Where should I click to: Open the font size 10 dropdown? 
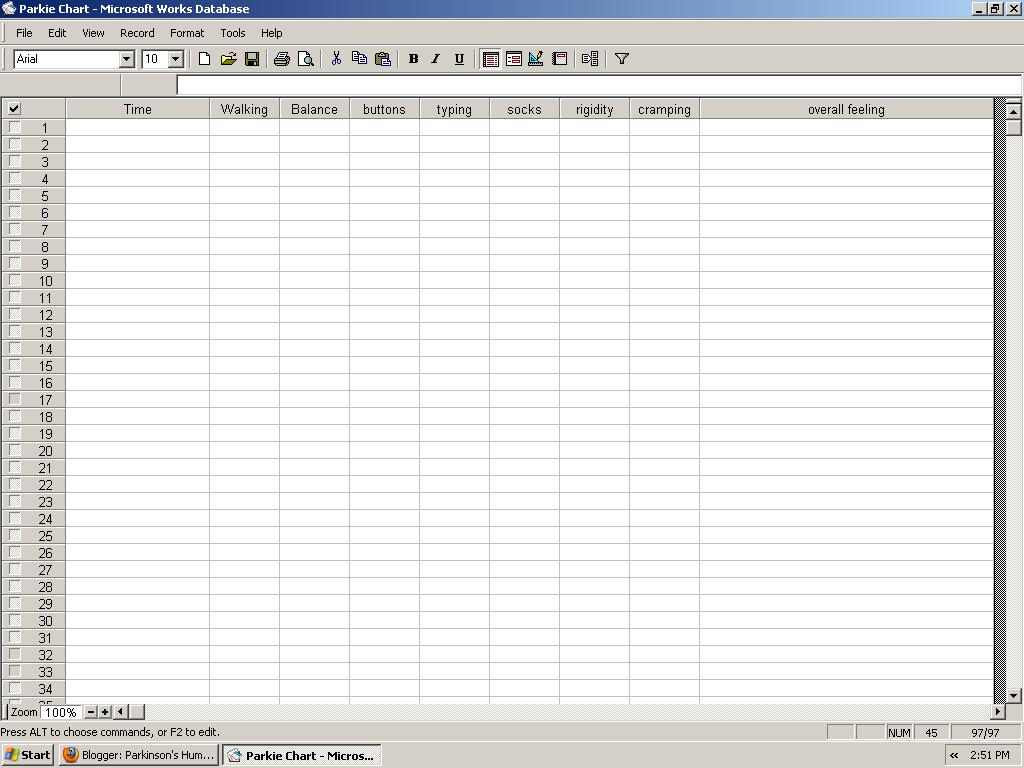(176, 59)
